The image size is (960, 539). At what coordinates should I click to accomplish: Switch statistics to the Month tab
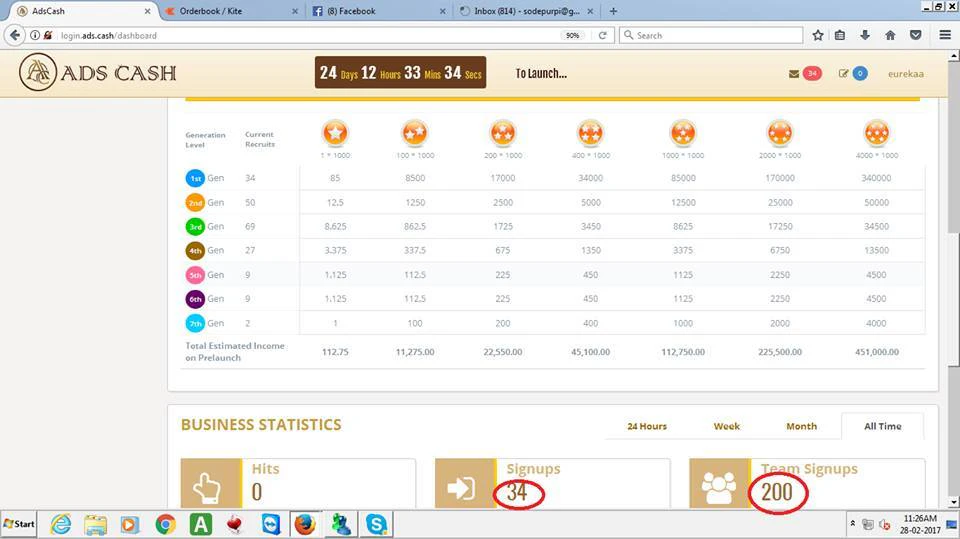[801, 426]
